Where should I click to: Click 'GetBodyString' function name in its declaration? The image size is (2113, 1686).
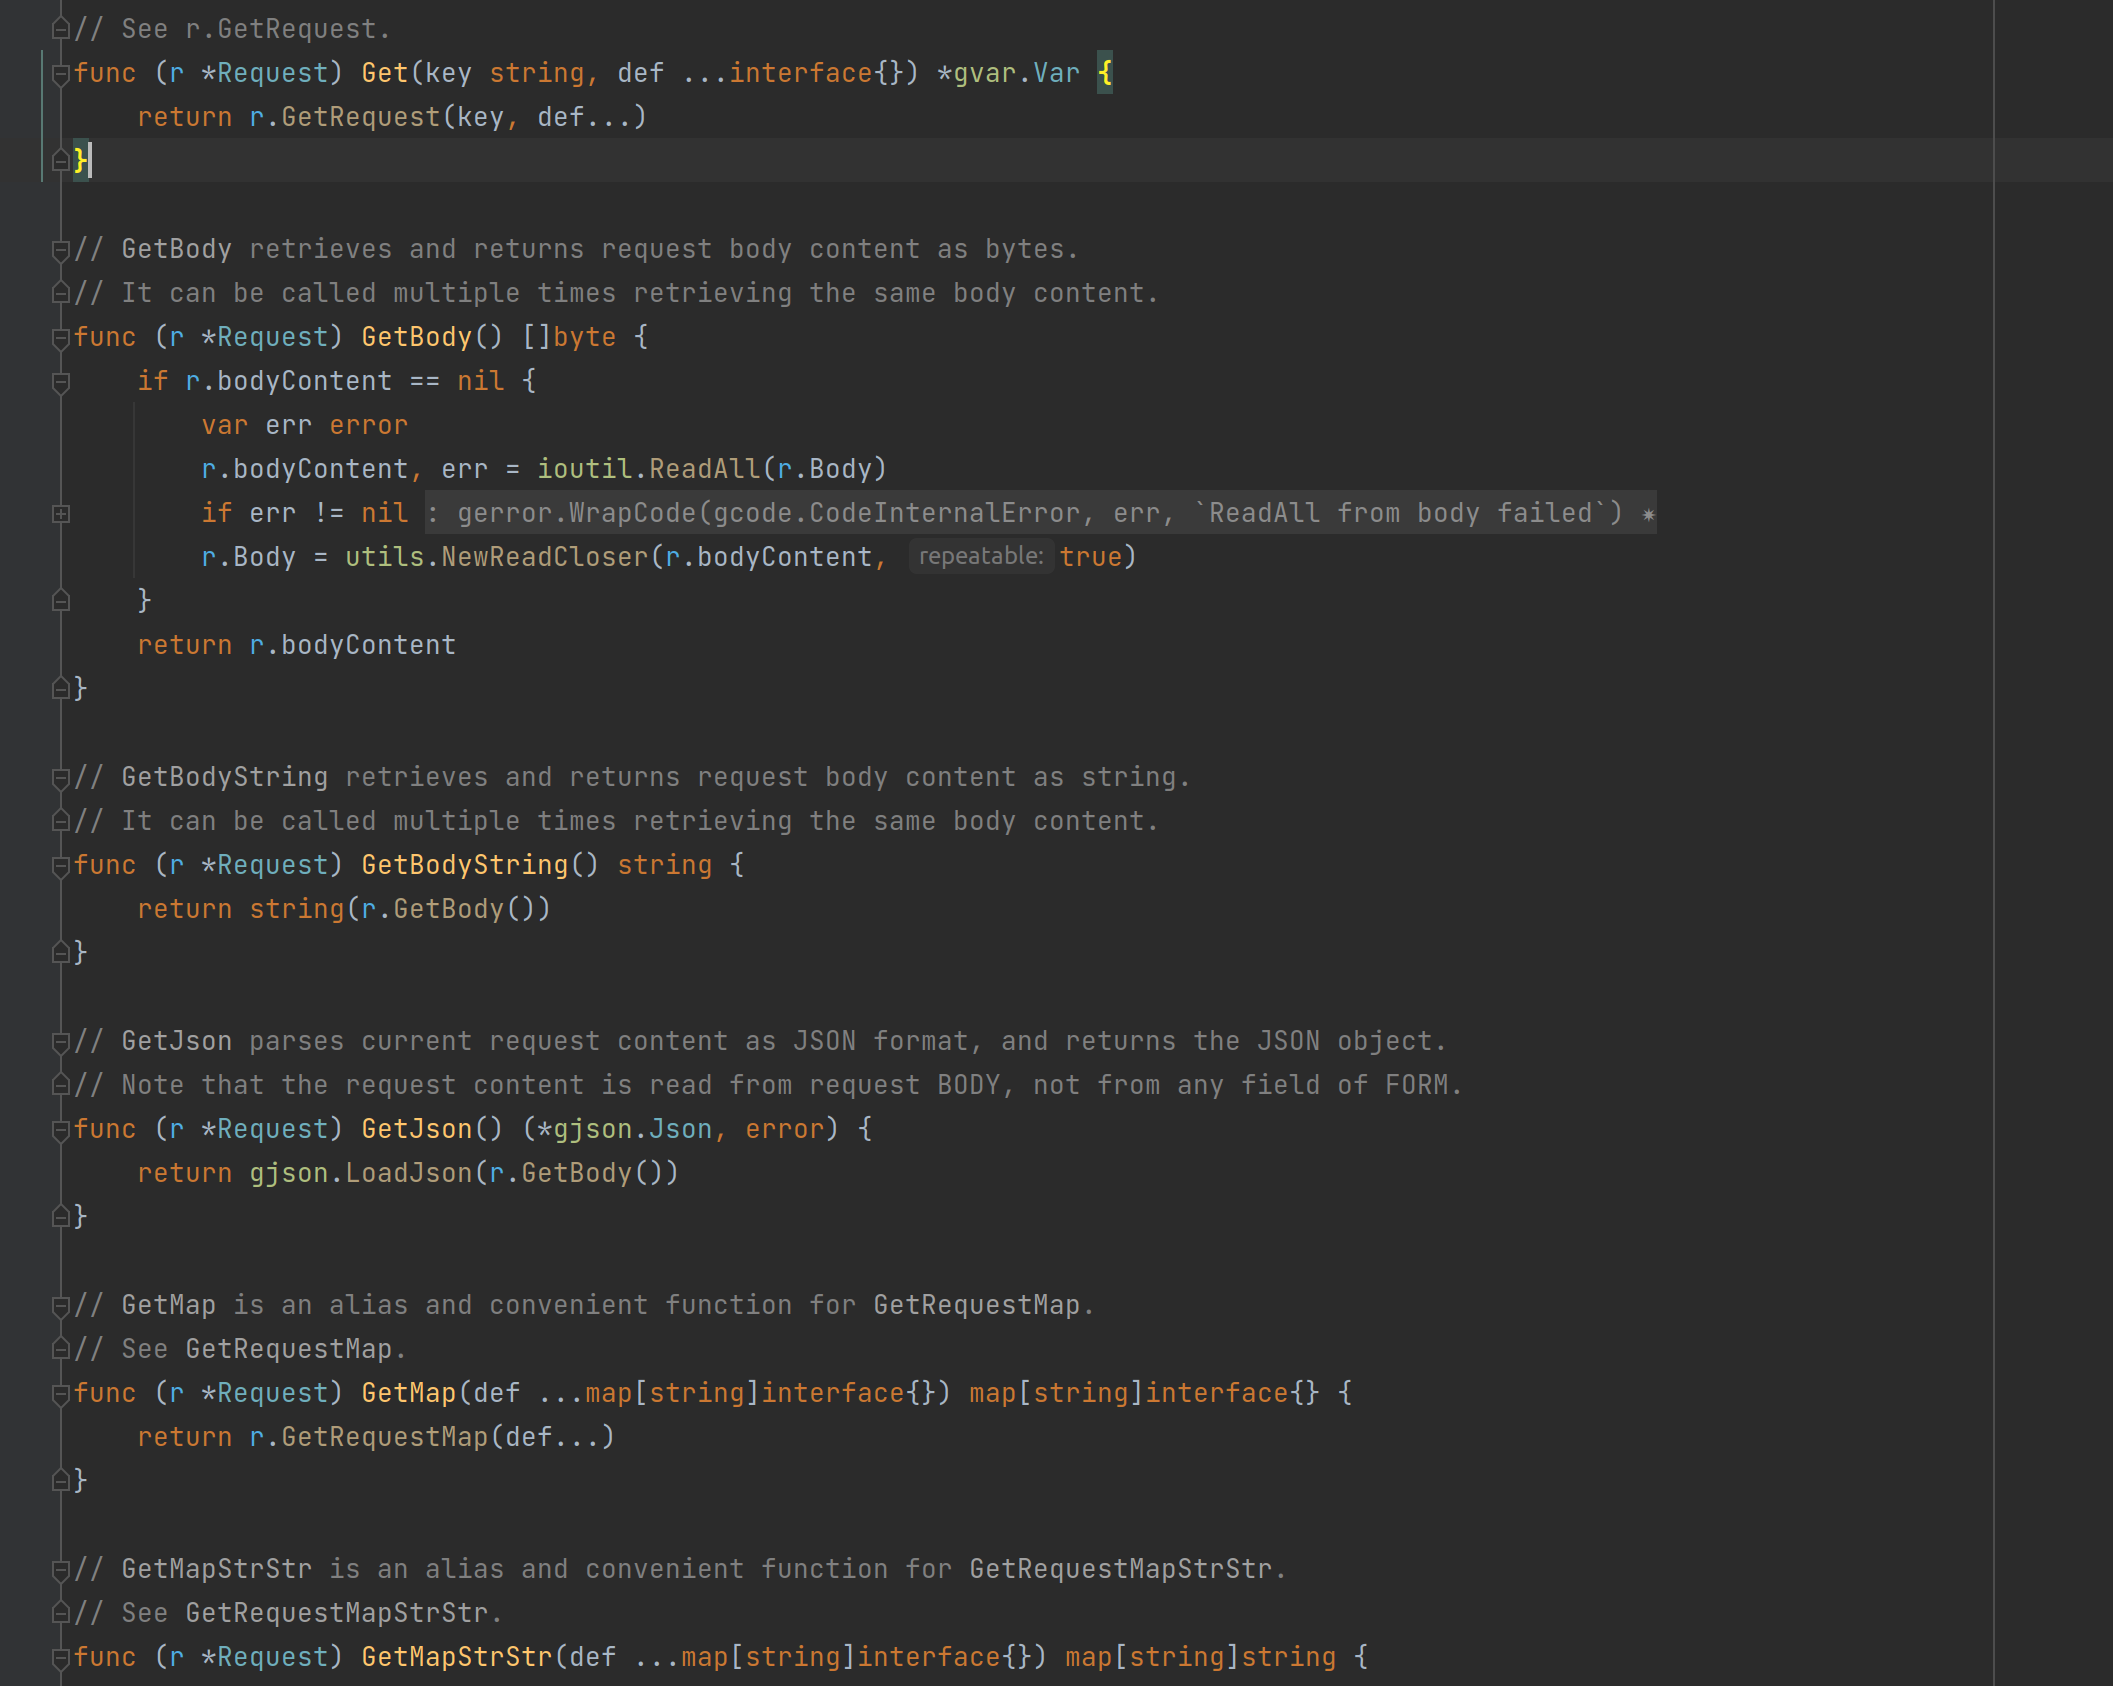pyautogui.click(x=465, y=865)
